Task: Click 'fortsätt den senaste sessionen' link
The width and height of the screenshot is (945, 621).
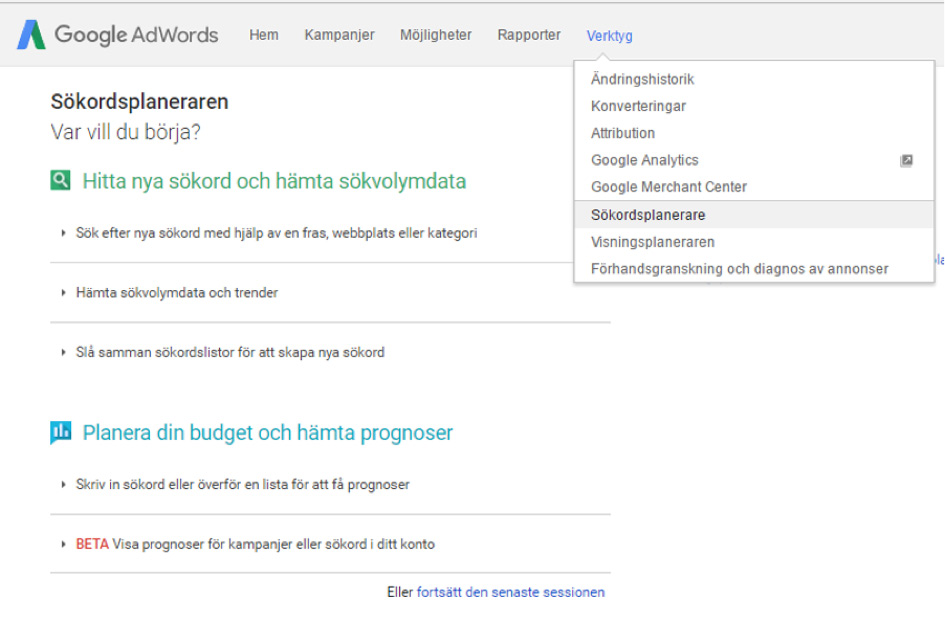Action: coord(510,592)
